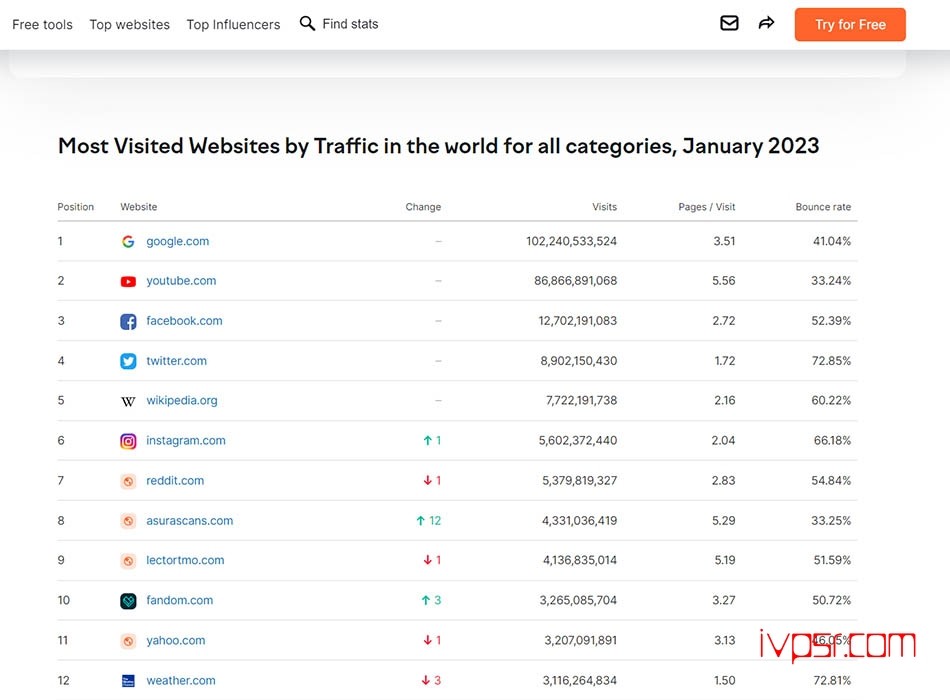Click wikipedia.org bounce rate 60.22%
Viewport: 950px width, 700px height.
coord(831,401)
